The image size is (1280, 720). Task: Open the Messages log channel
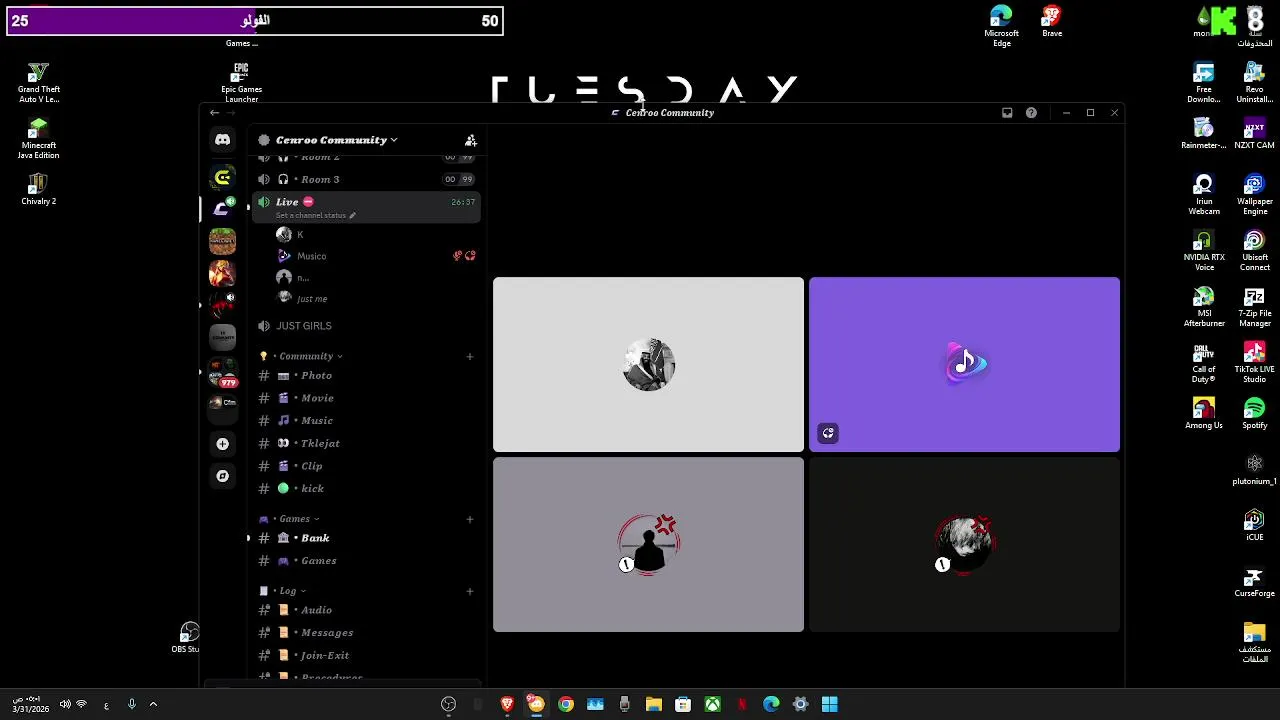pyautogui.click(x=366, y=633)
